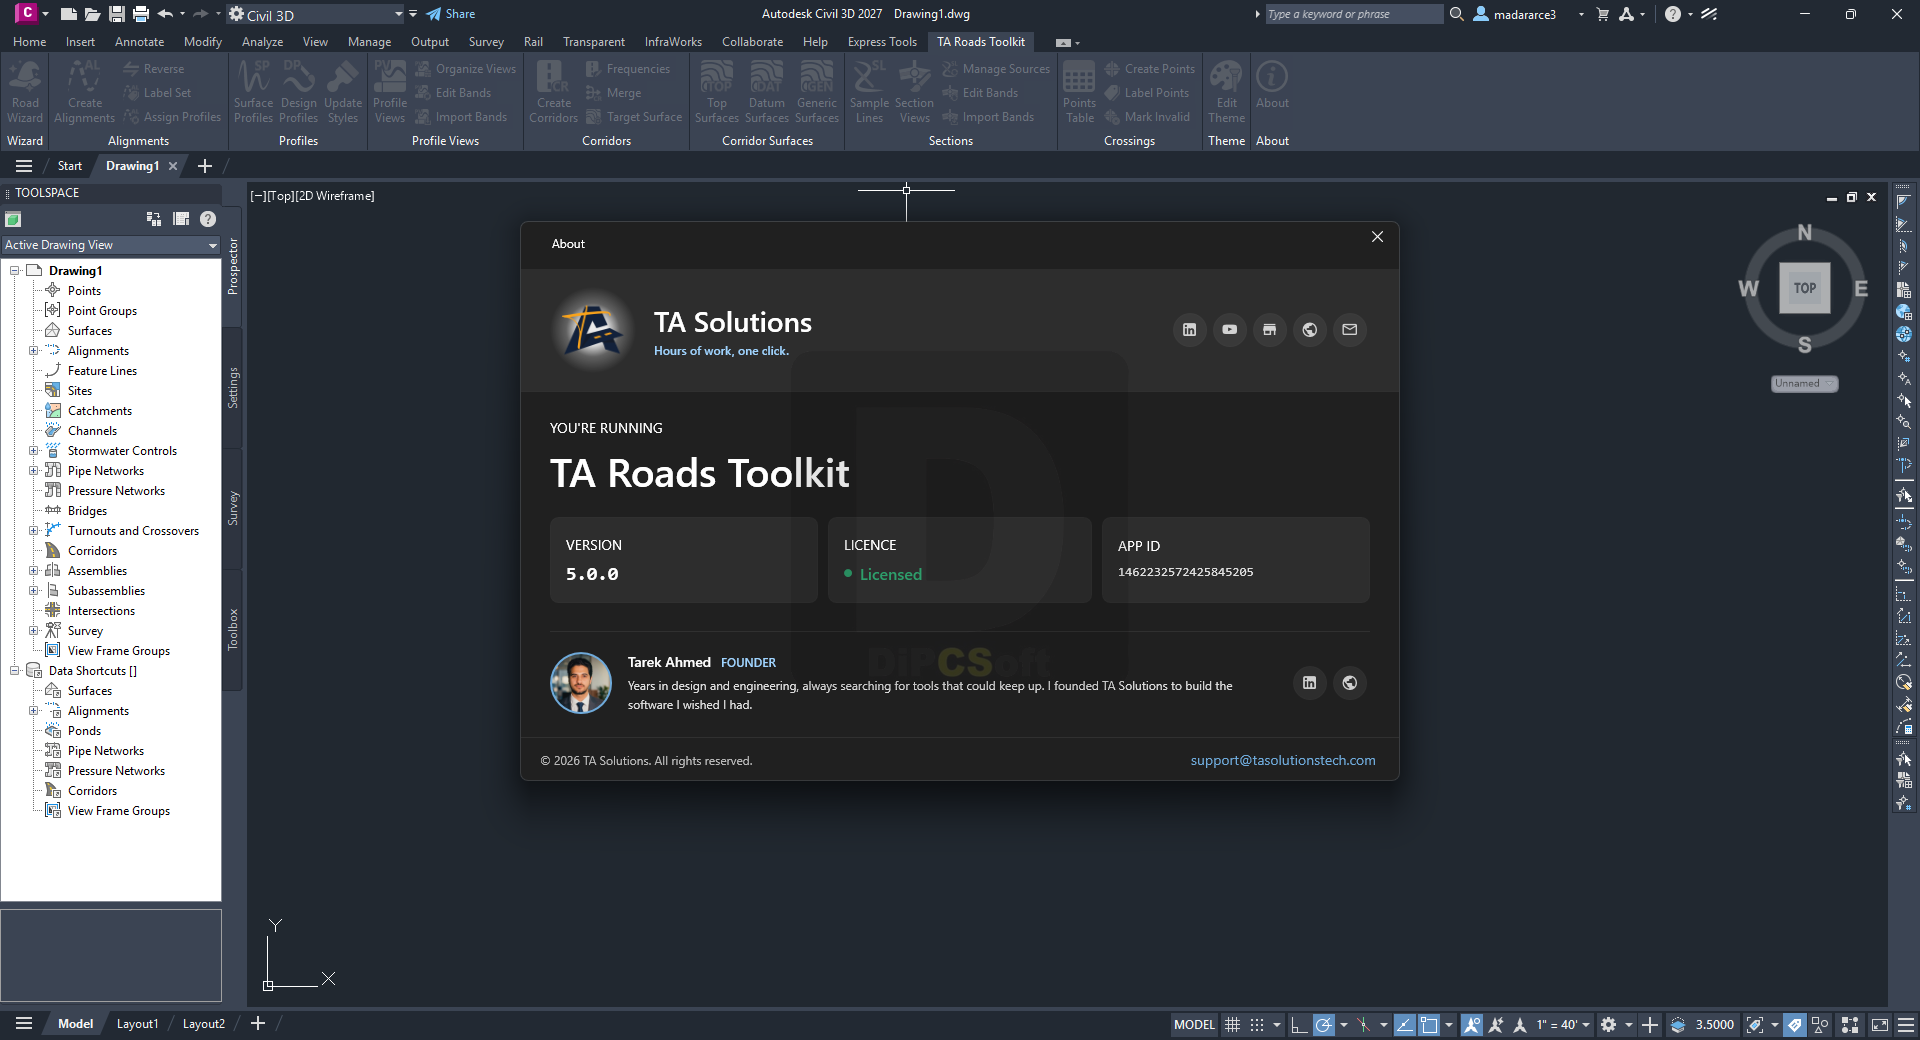Toggle polar tracking in status bar
The image size is (1920, 1040).
tap(1324, 1025)
